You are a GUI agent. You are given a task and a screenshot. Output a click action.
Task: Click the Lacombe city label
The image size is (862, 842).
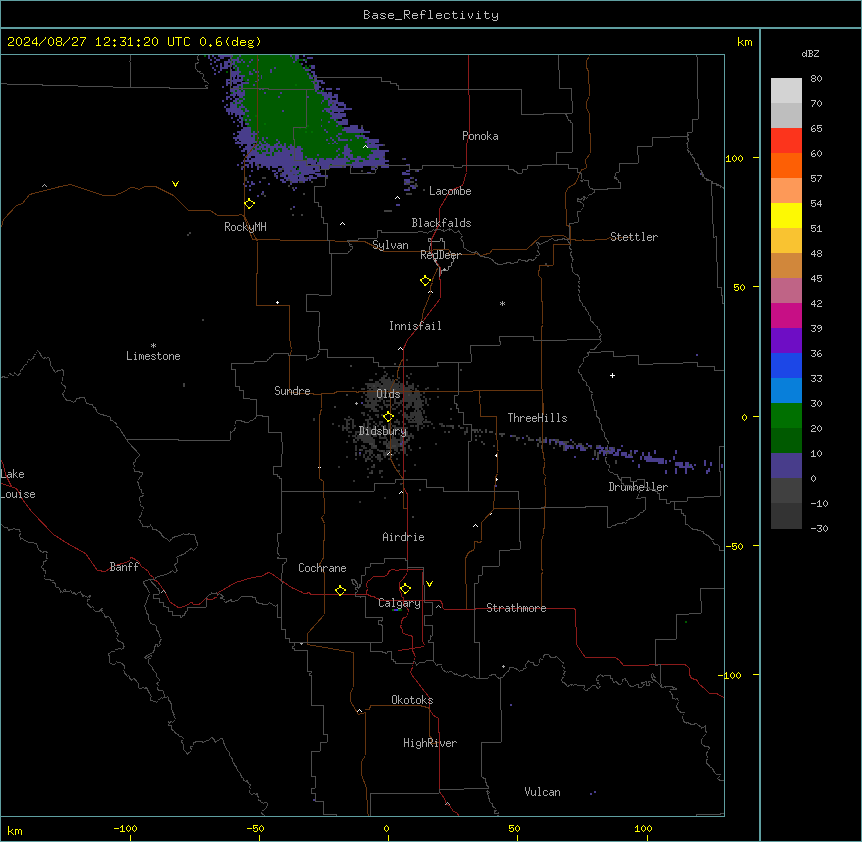pos(450,191)
